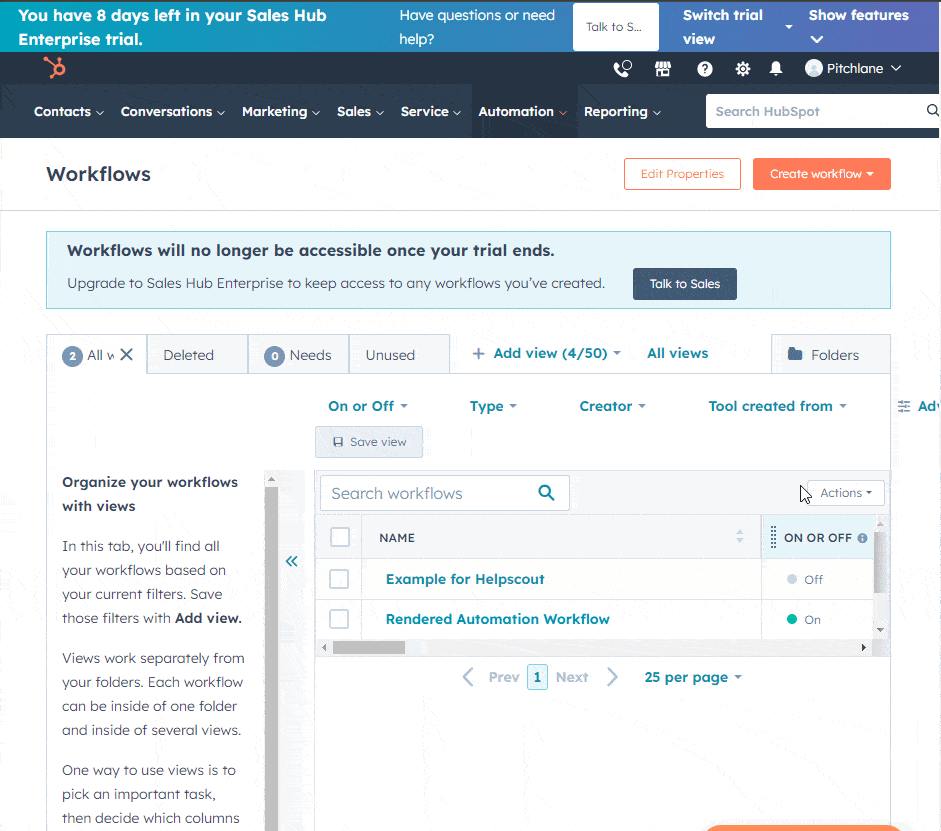941x831 pixels.
Task: Open the Automation navigation menu
Action: click(522, 112)
